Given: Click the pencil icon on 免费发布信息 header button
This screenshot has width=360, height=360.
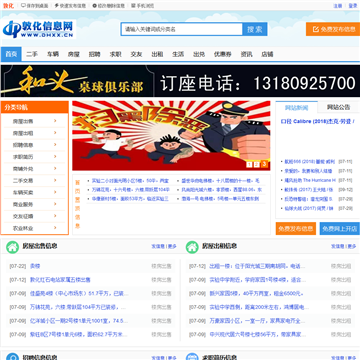Looking at the screenshot, I should [315, 29].
